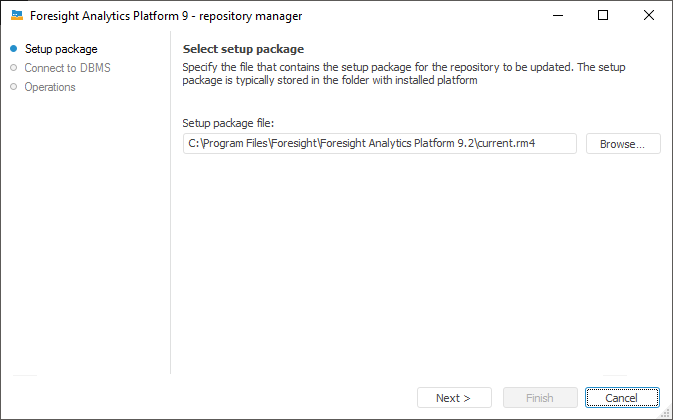
Task: Click the Connect to DBMS step bullet
Action: 14,68
